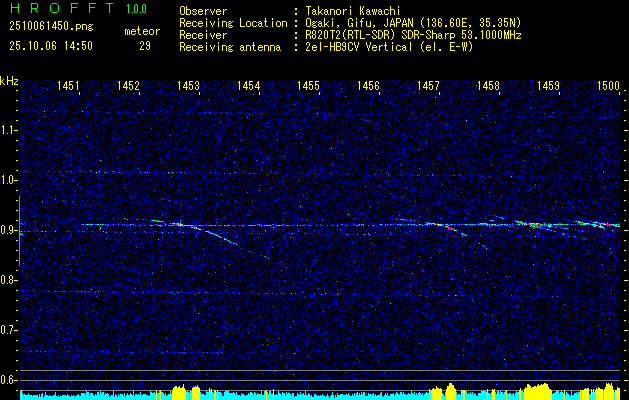Click the Receiving Location field label
Viewport: 629px width, 400px height.
233,23
